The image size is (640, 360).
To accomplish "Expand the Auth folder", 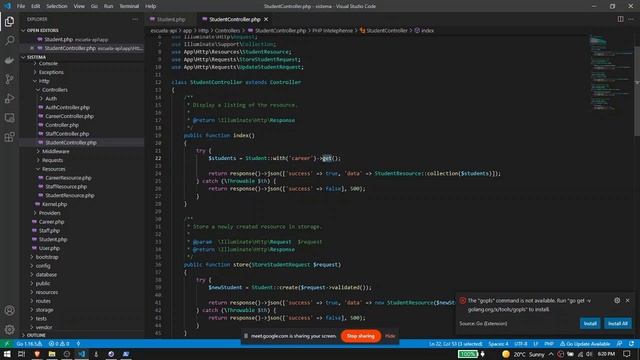I will pos(51,99).
